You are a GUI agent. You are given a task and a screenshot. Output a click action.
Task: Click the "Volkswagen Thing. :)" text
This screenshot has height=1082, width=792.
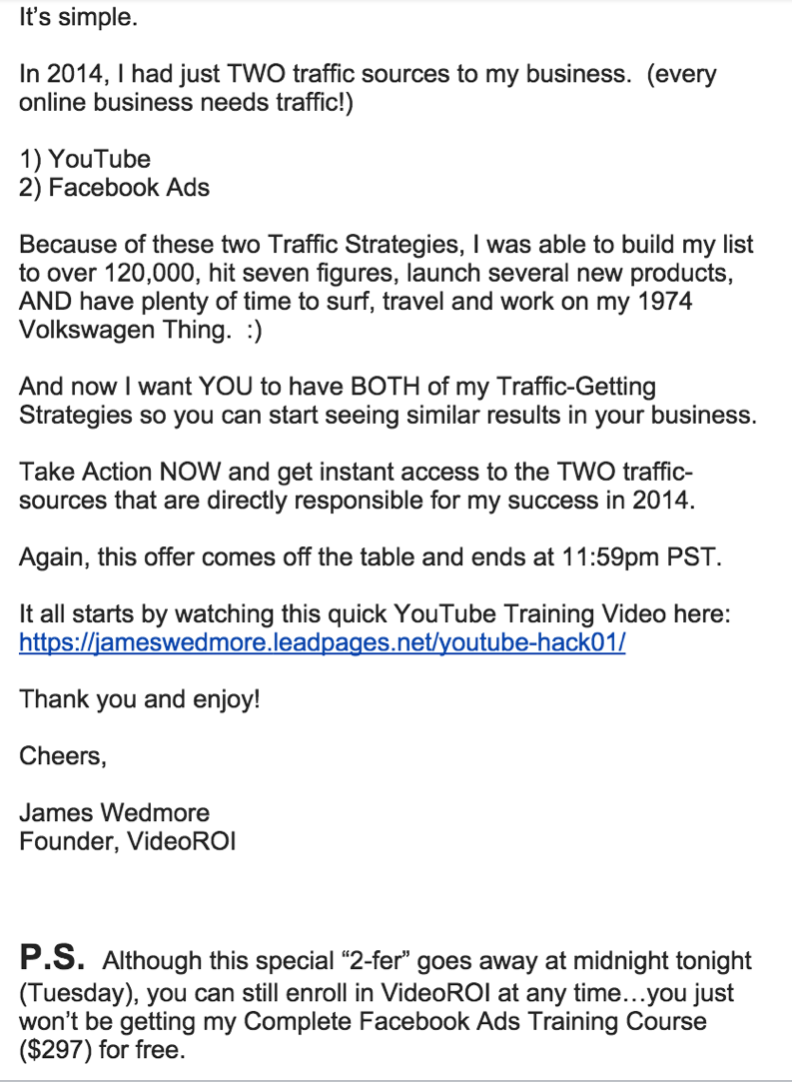tap(140, 330)
